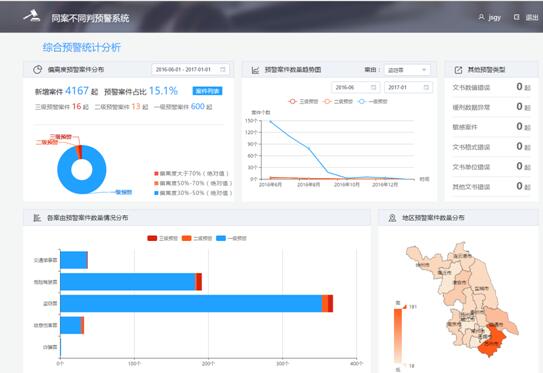
Task: Toggle 偏离度50%-70% legend entry in donut chart
Action: (x=193, y=183)
